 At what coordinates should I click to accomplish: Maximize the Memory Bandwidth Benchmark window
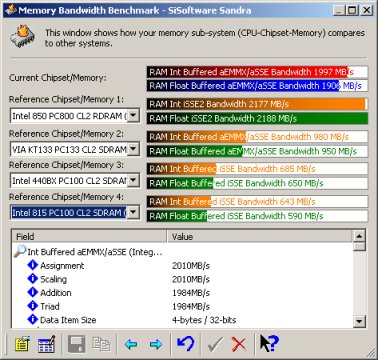pos(351,10)
